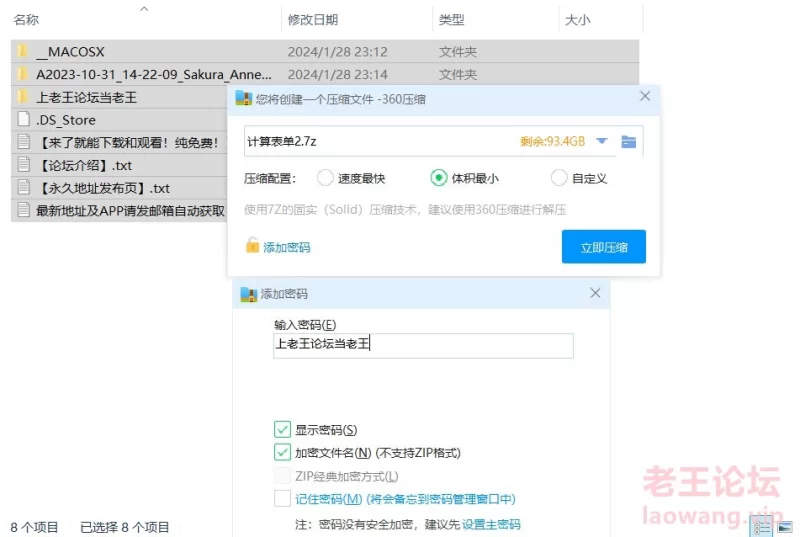Click the 添加密码 dialog title icon

click(249, 294)
